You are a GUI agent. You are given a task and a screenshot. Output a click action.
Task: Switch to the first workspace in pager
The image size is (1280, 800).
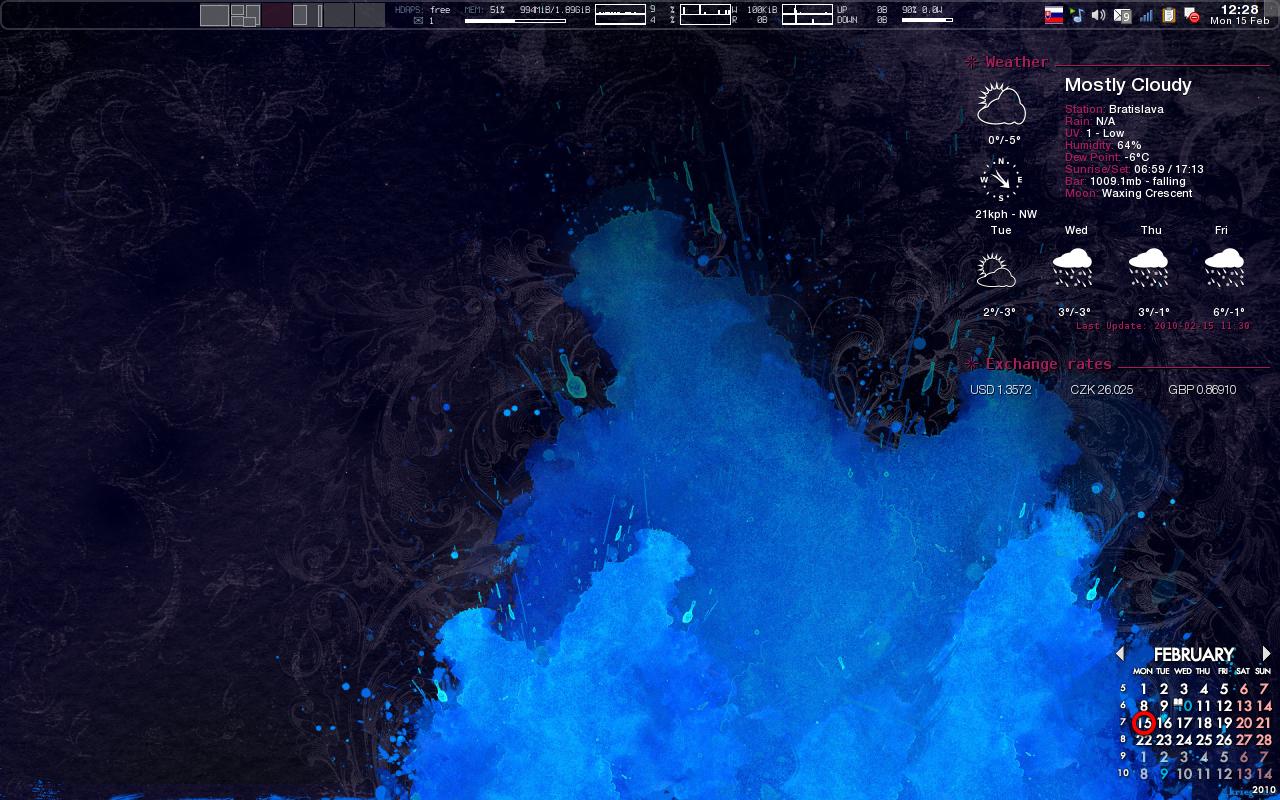tap(214, 15)
